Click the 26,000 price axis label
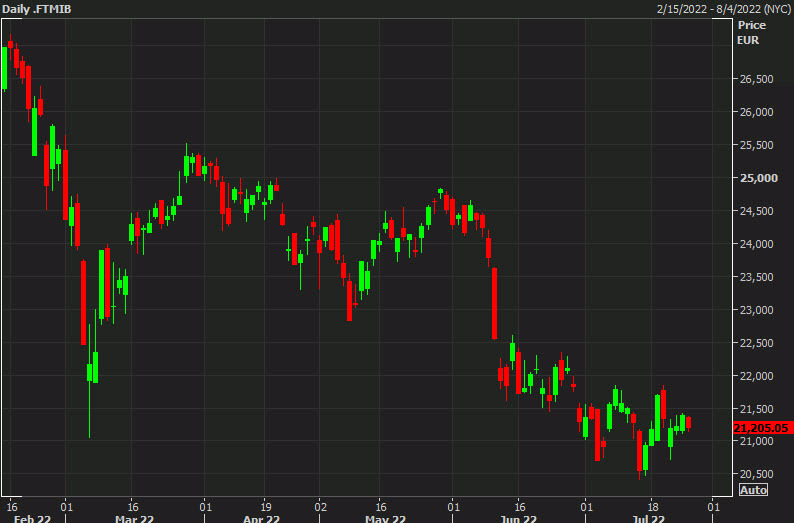Image resolution: width=794 pixels, height=523 pixels. (x=757, y=112)
